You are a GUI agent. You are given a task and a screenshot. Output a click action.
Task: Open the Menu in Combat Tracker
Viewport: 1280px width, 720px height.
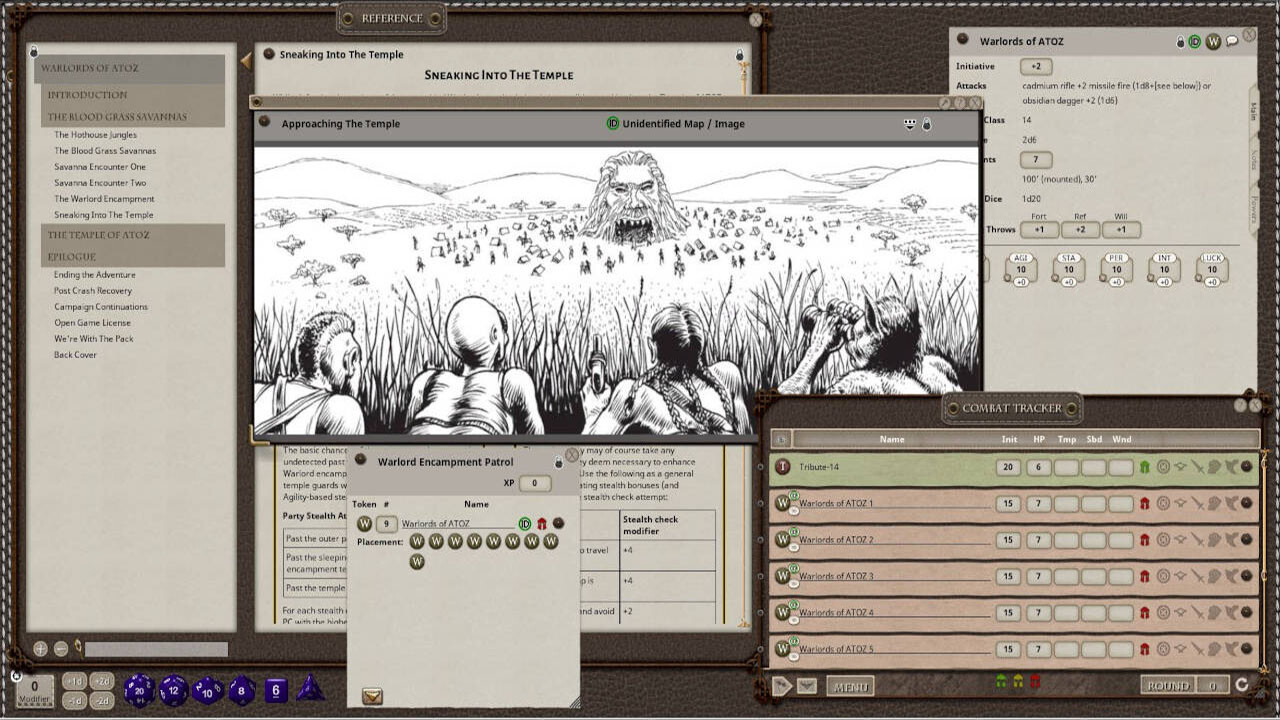pyautogui.click(x=853, y=686)
